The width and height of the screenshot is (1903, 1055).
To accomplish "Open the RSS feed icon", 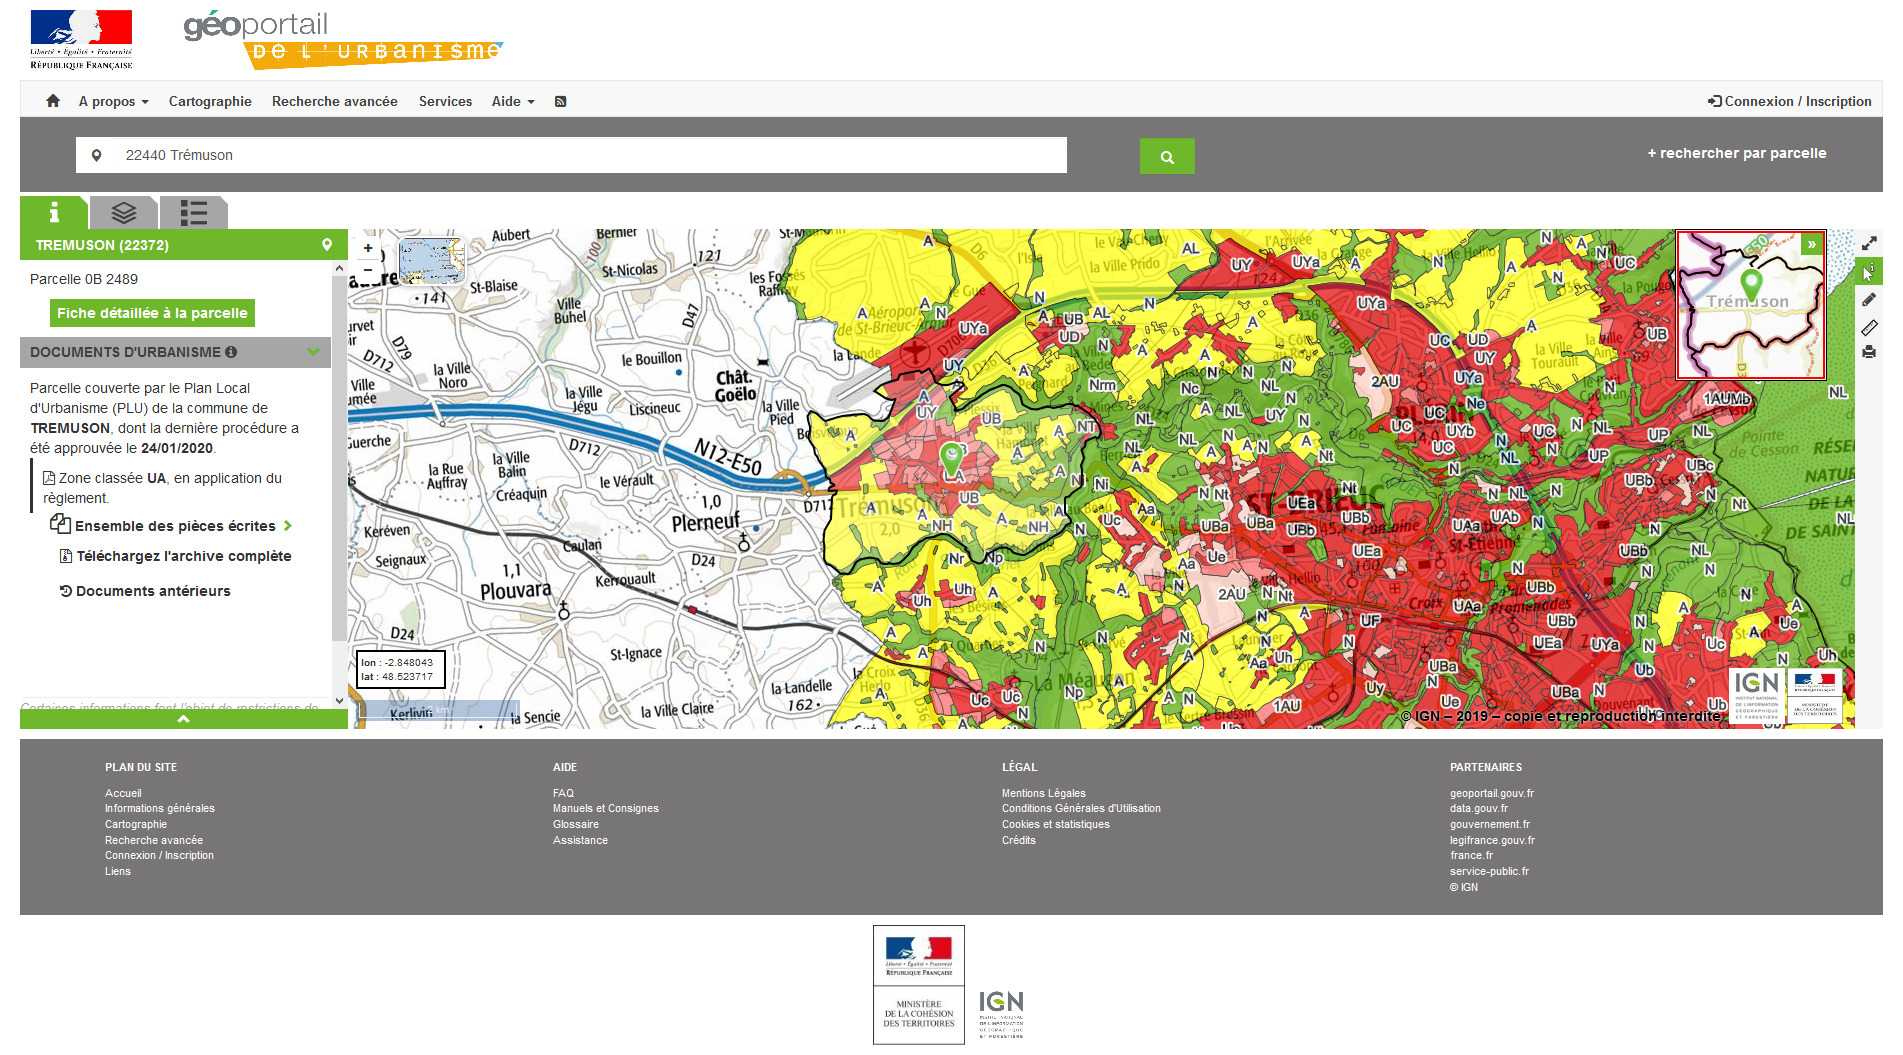I will [x=561, y=101].
